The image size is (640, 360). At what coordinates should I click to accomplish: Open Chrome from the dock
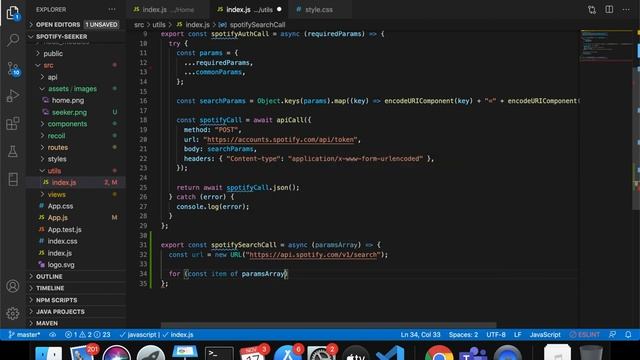click(x=438, y=353)
